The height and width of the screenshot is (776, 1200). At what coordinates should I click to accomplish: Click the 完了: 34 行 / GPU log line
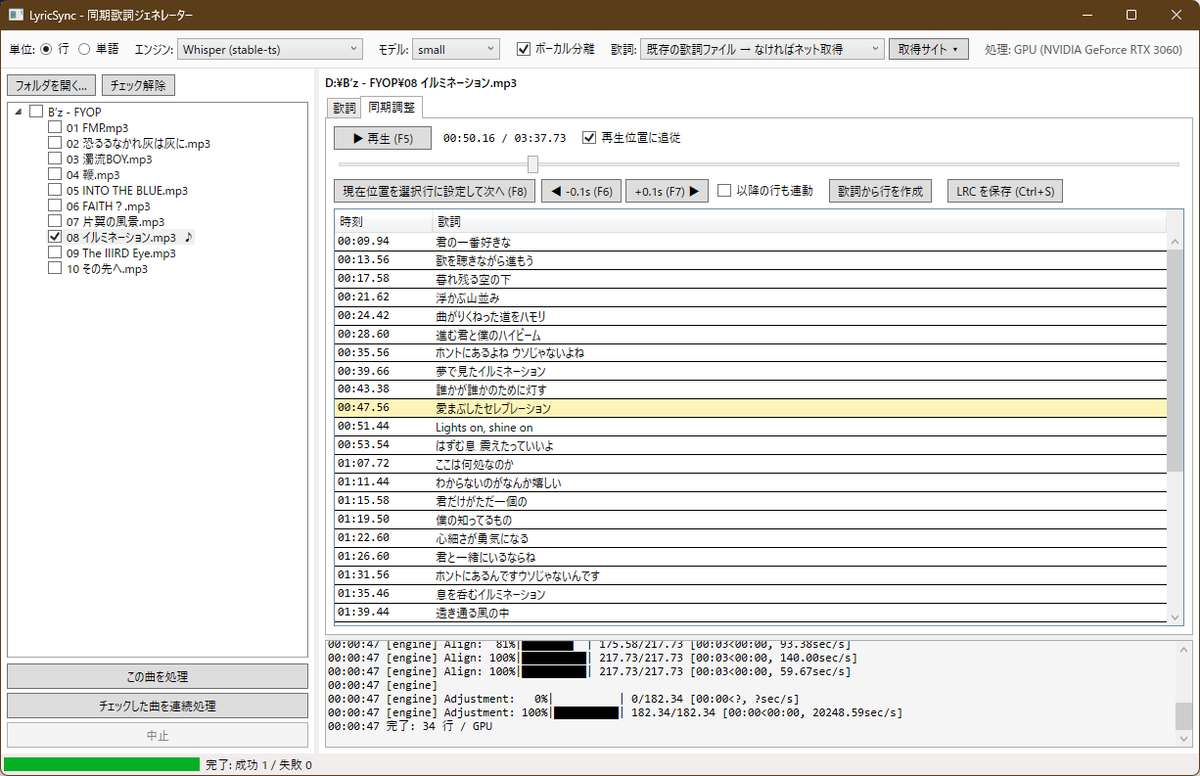[x=410, y=726]
